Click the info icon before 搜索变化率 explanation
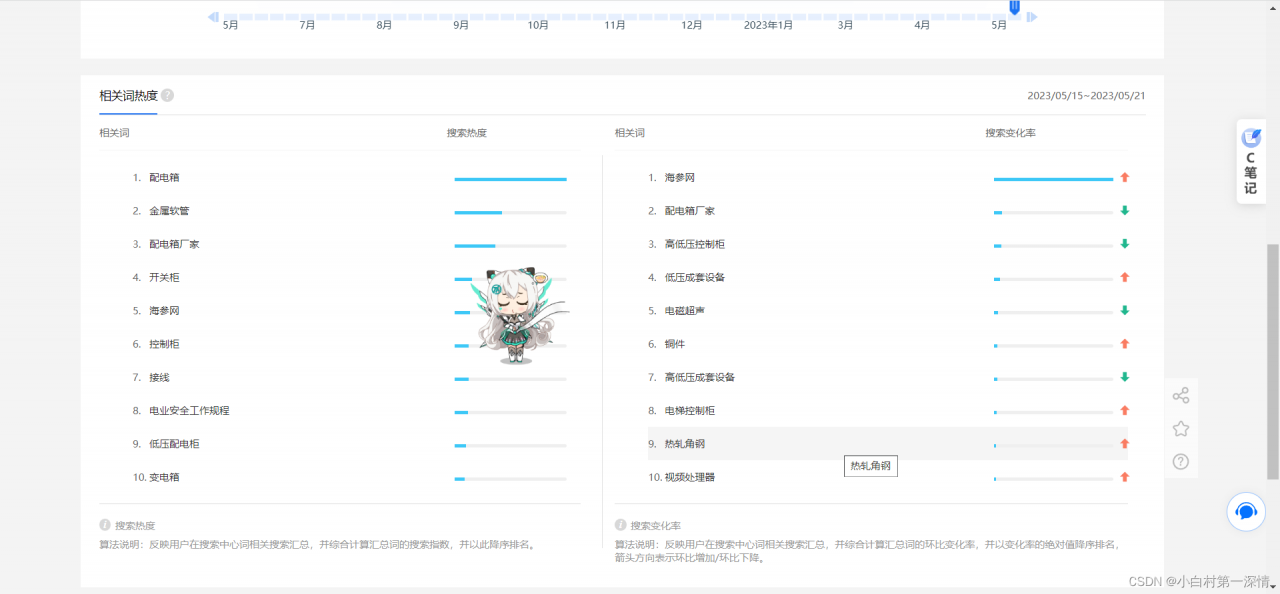Viewport: 1280px width, 594px height. 620,524
